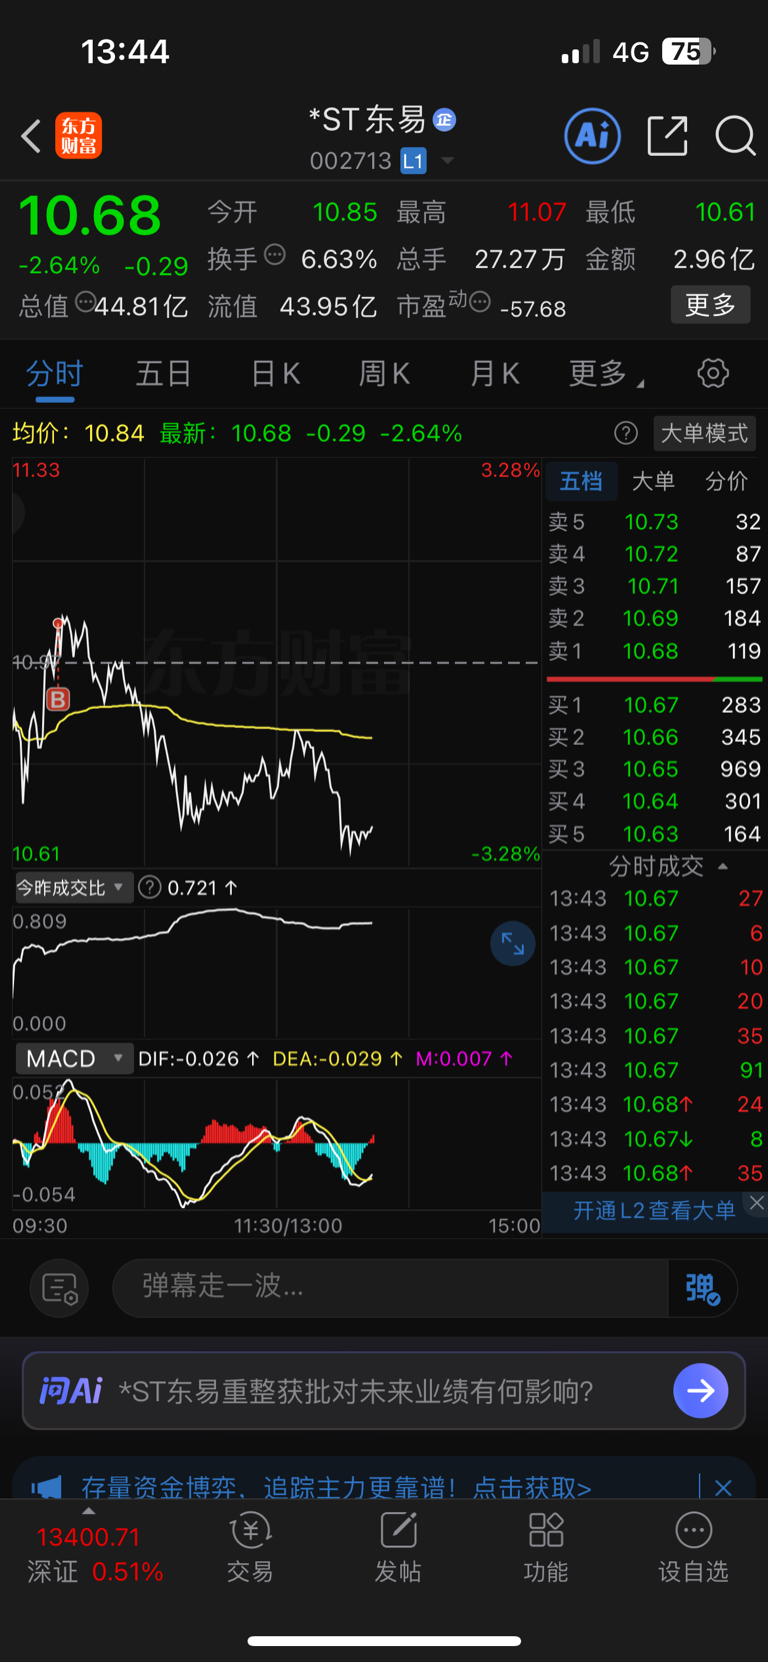Screen dimensions: 768x1663
Task: Tap the info icon beside 市盈动
Action: [x=480, y=301]
